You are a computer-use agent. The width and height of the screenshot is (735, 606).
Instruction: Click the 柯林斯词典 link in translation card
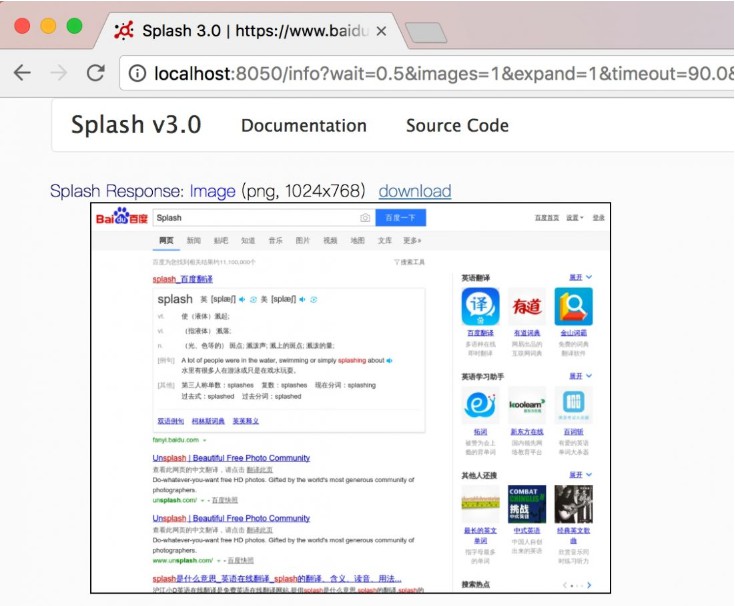tap(208, 421)
